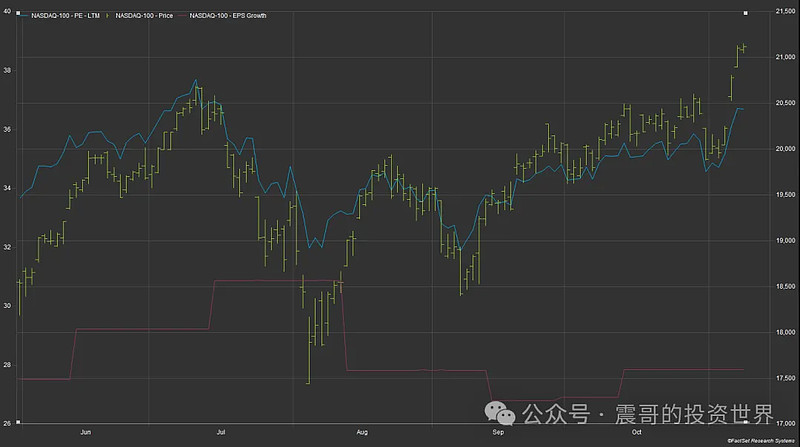Click the bottom-left white corner handle of chart
This screenshot has width=800, height=447.
[x=18, y=422]
